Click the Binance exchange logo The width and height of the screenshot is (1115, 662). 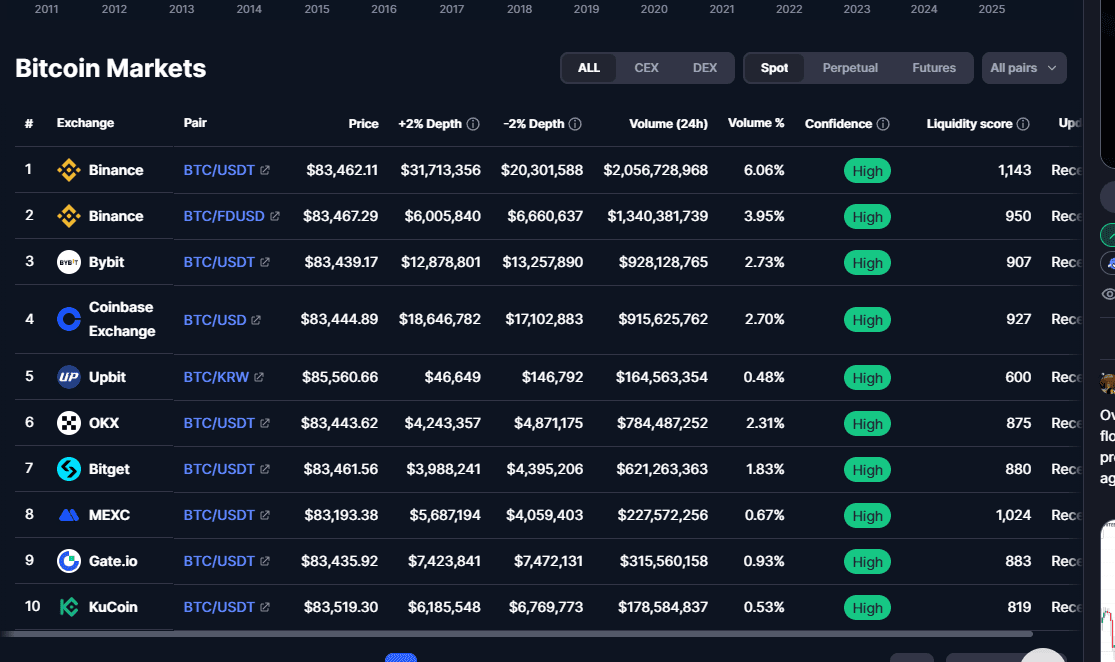coord(67,170)
